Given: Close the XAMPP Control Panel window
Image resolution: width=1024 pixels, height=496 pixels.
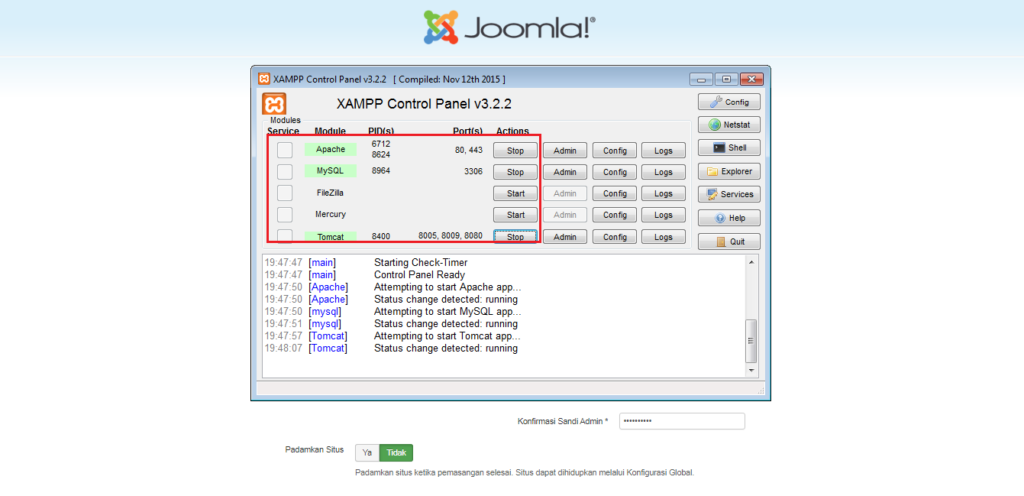Looking at the screenshot, I should point(752,80).
